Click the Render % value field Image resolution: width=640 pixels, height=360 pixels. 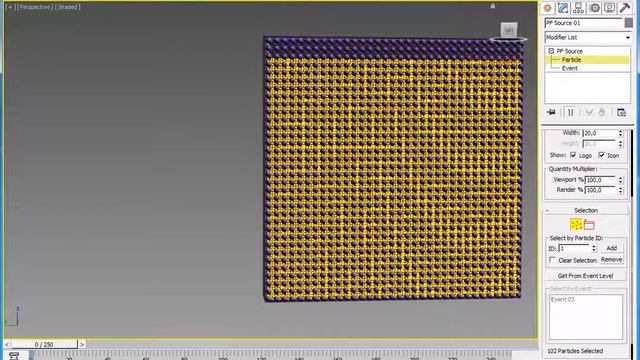[x=601, y=190]
